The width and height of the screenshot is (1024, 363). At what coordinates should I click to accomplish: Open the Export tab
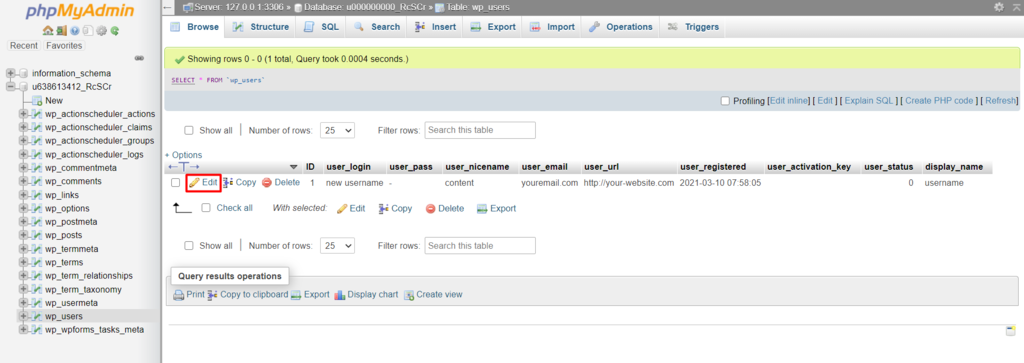click(x=493, y=27)
